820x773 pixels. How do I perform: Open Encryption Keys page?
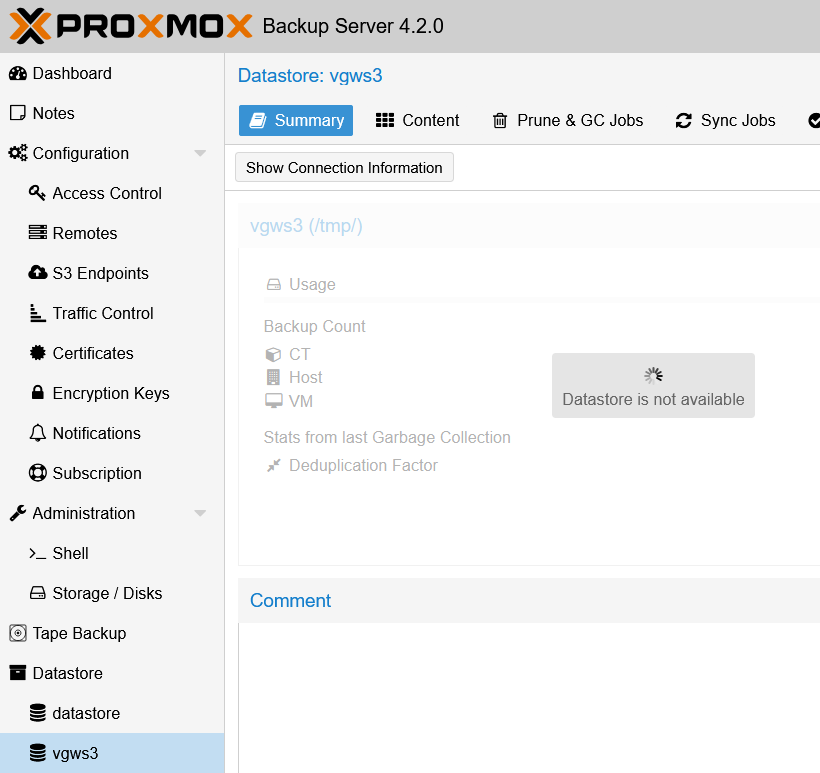(112, 393)
